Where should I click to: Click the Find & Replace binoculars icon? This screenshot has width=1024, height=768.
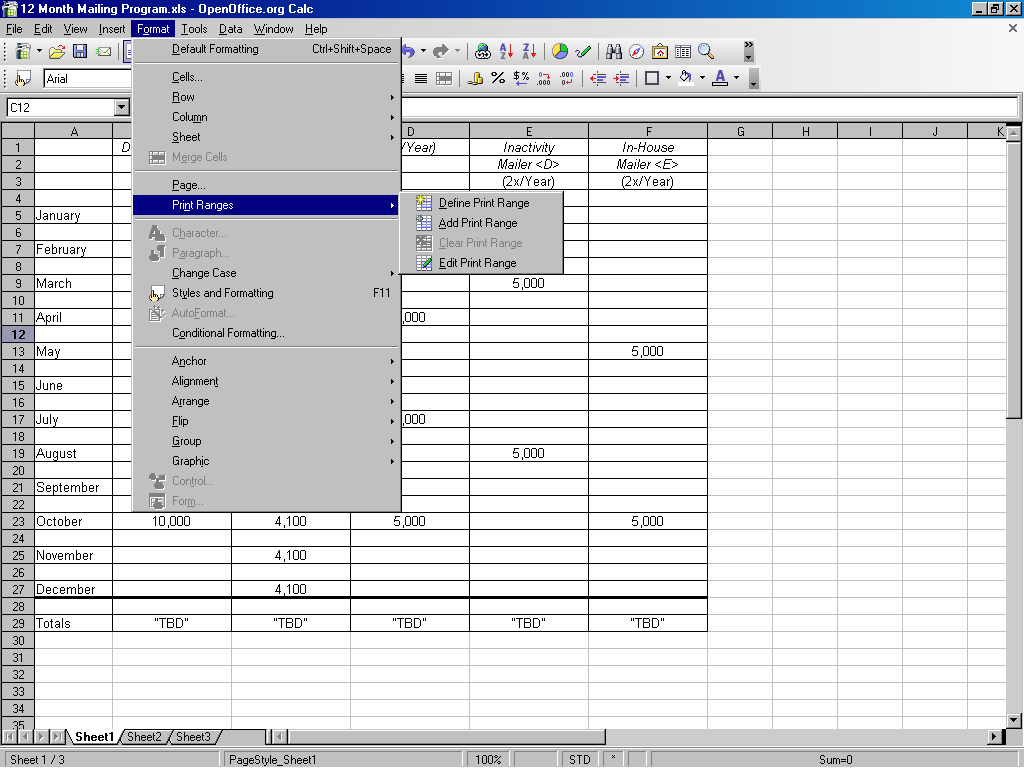tap(614, 51)
